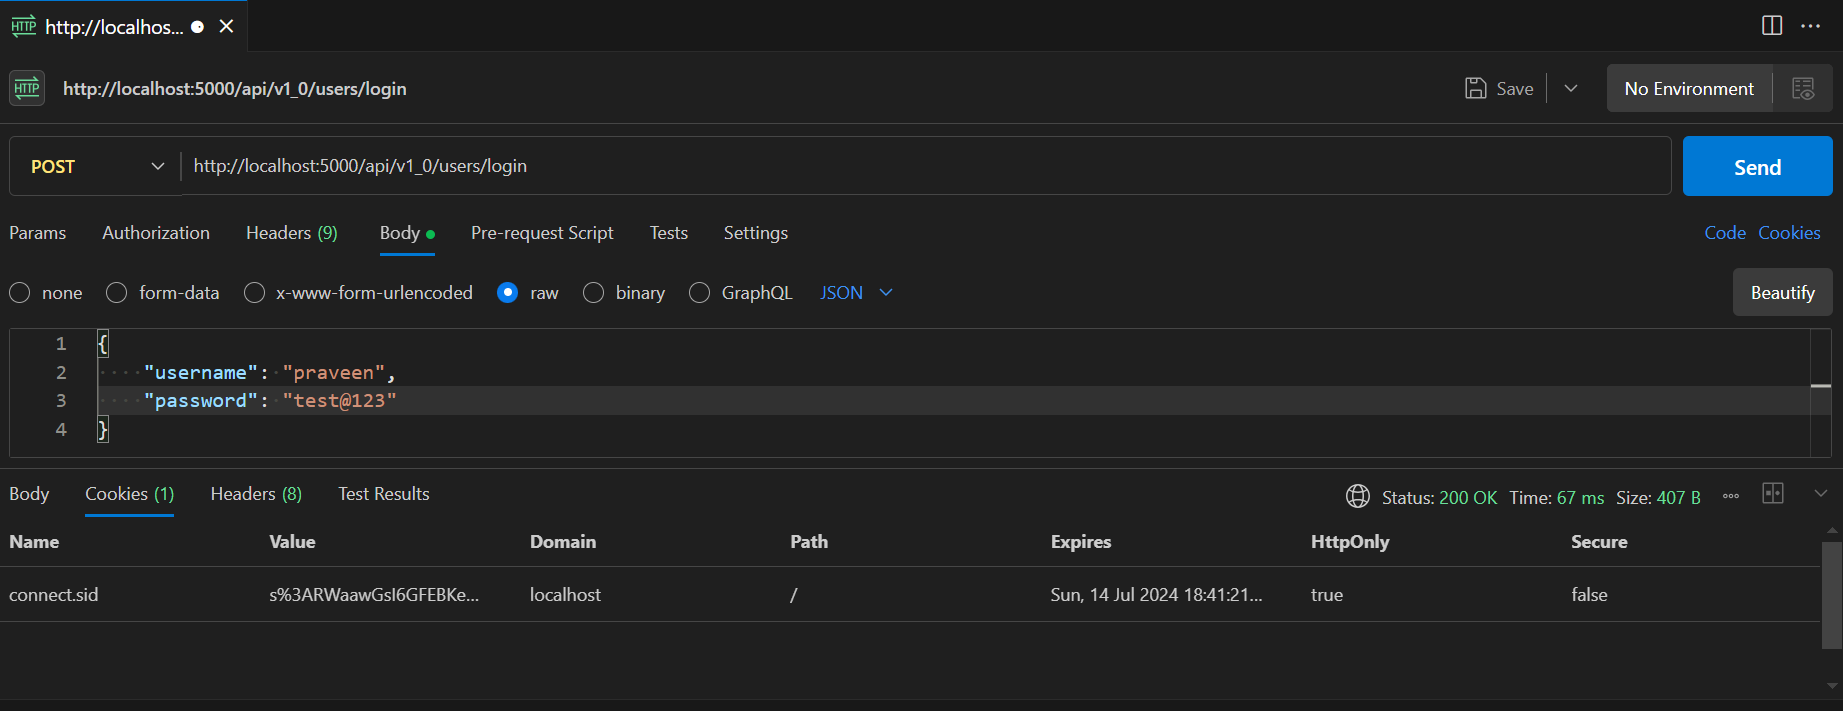Select the none body type
The width and height of the screenshot is (1843, 711).
pos(46,293)
